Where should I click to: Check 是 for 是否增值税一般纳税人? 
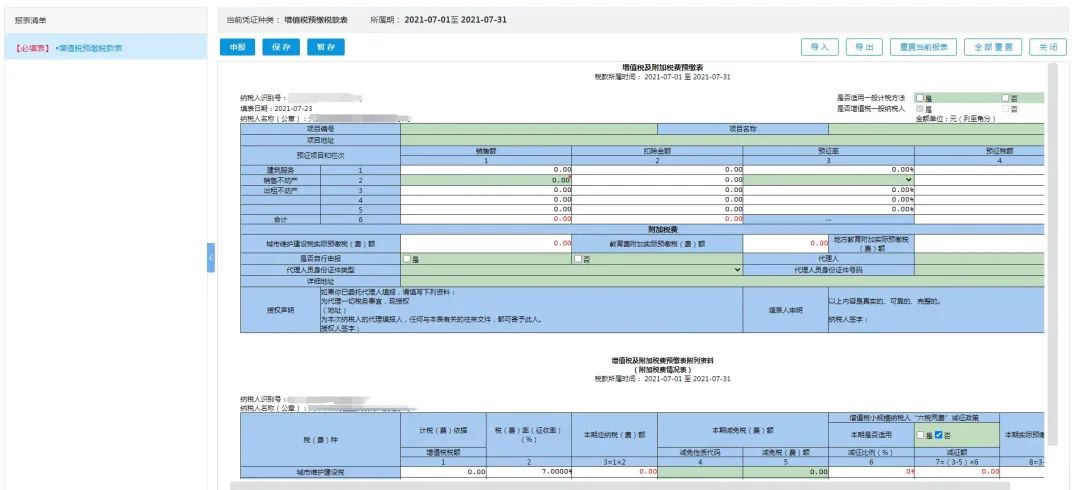pyautogui.click(x=920, y=108)
